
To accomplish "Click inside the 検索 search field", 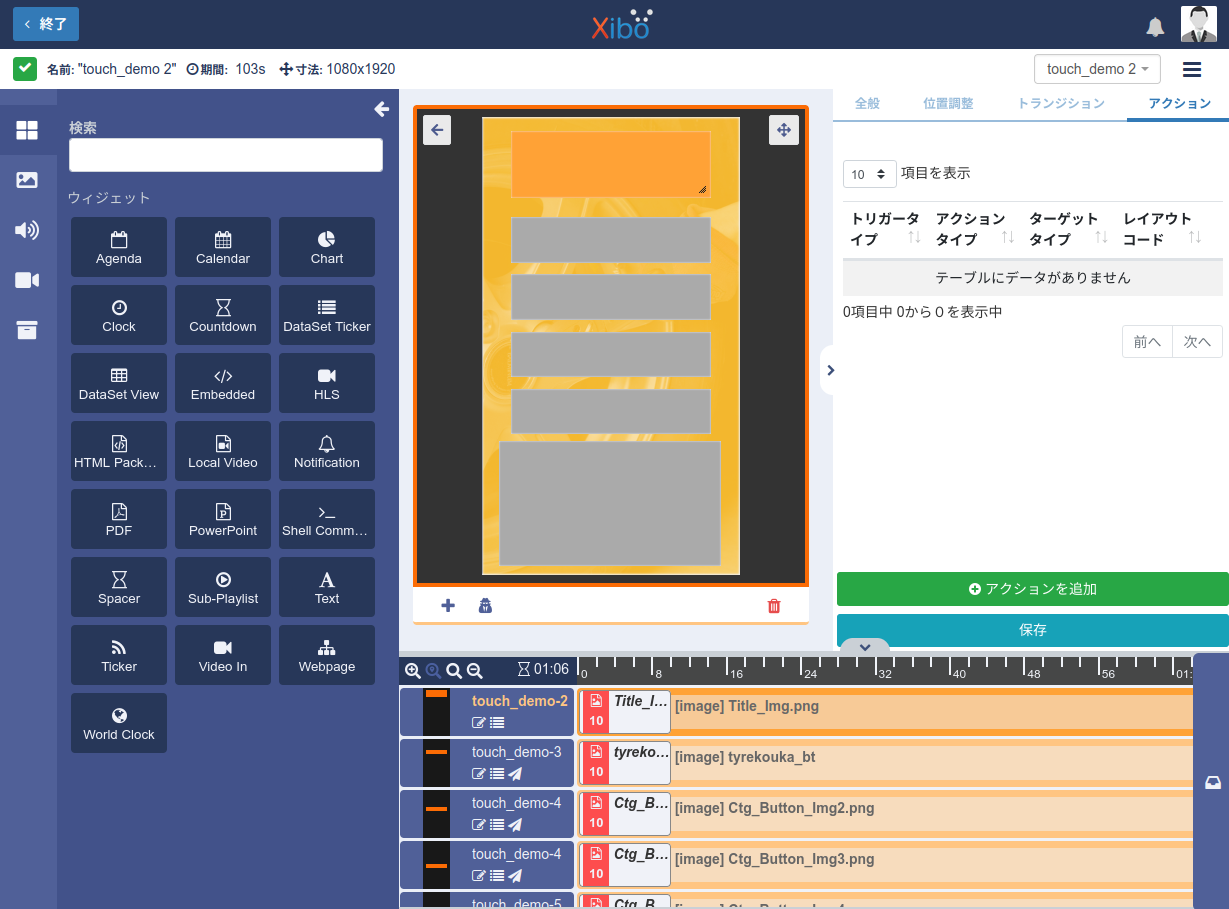I will (225, 155).
